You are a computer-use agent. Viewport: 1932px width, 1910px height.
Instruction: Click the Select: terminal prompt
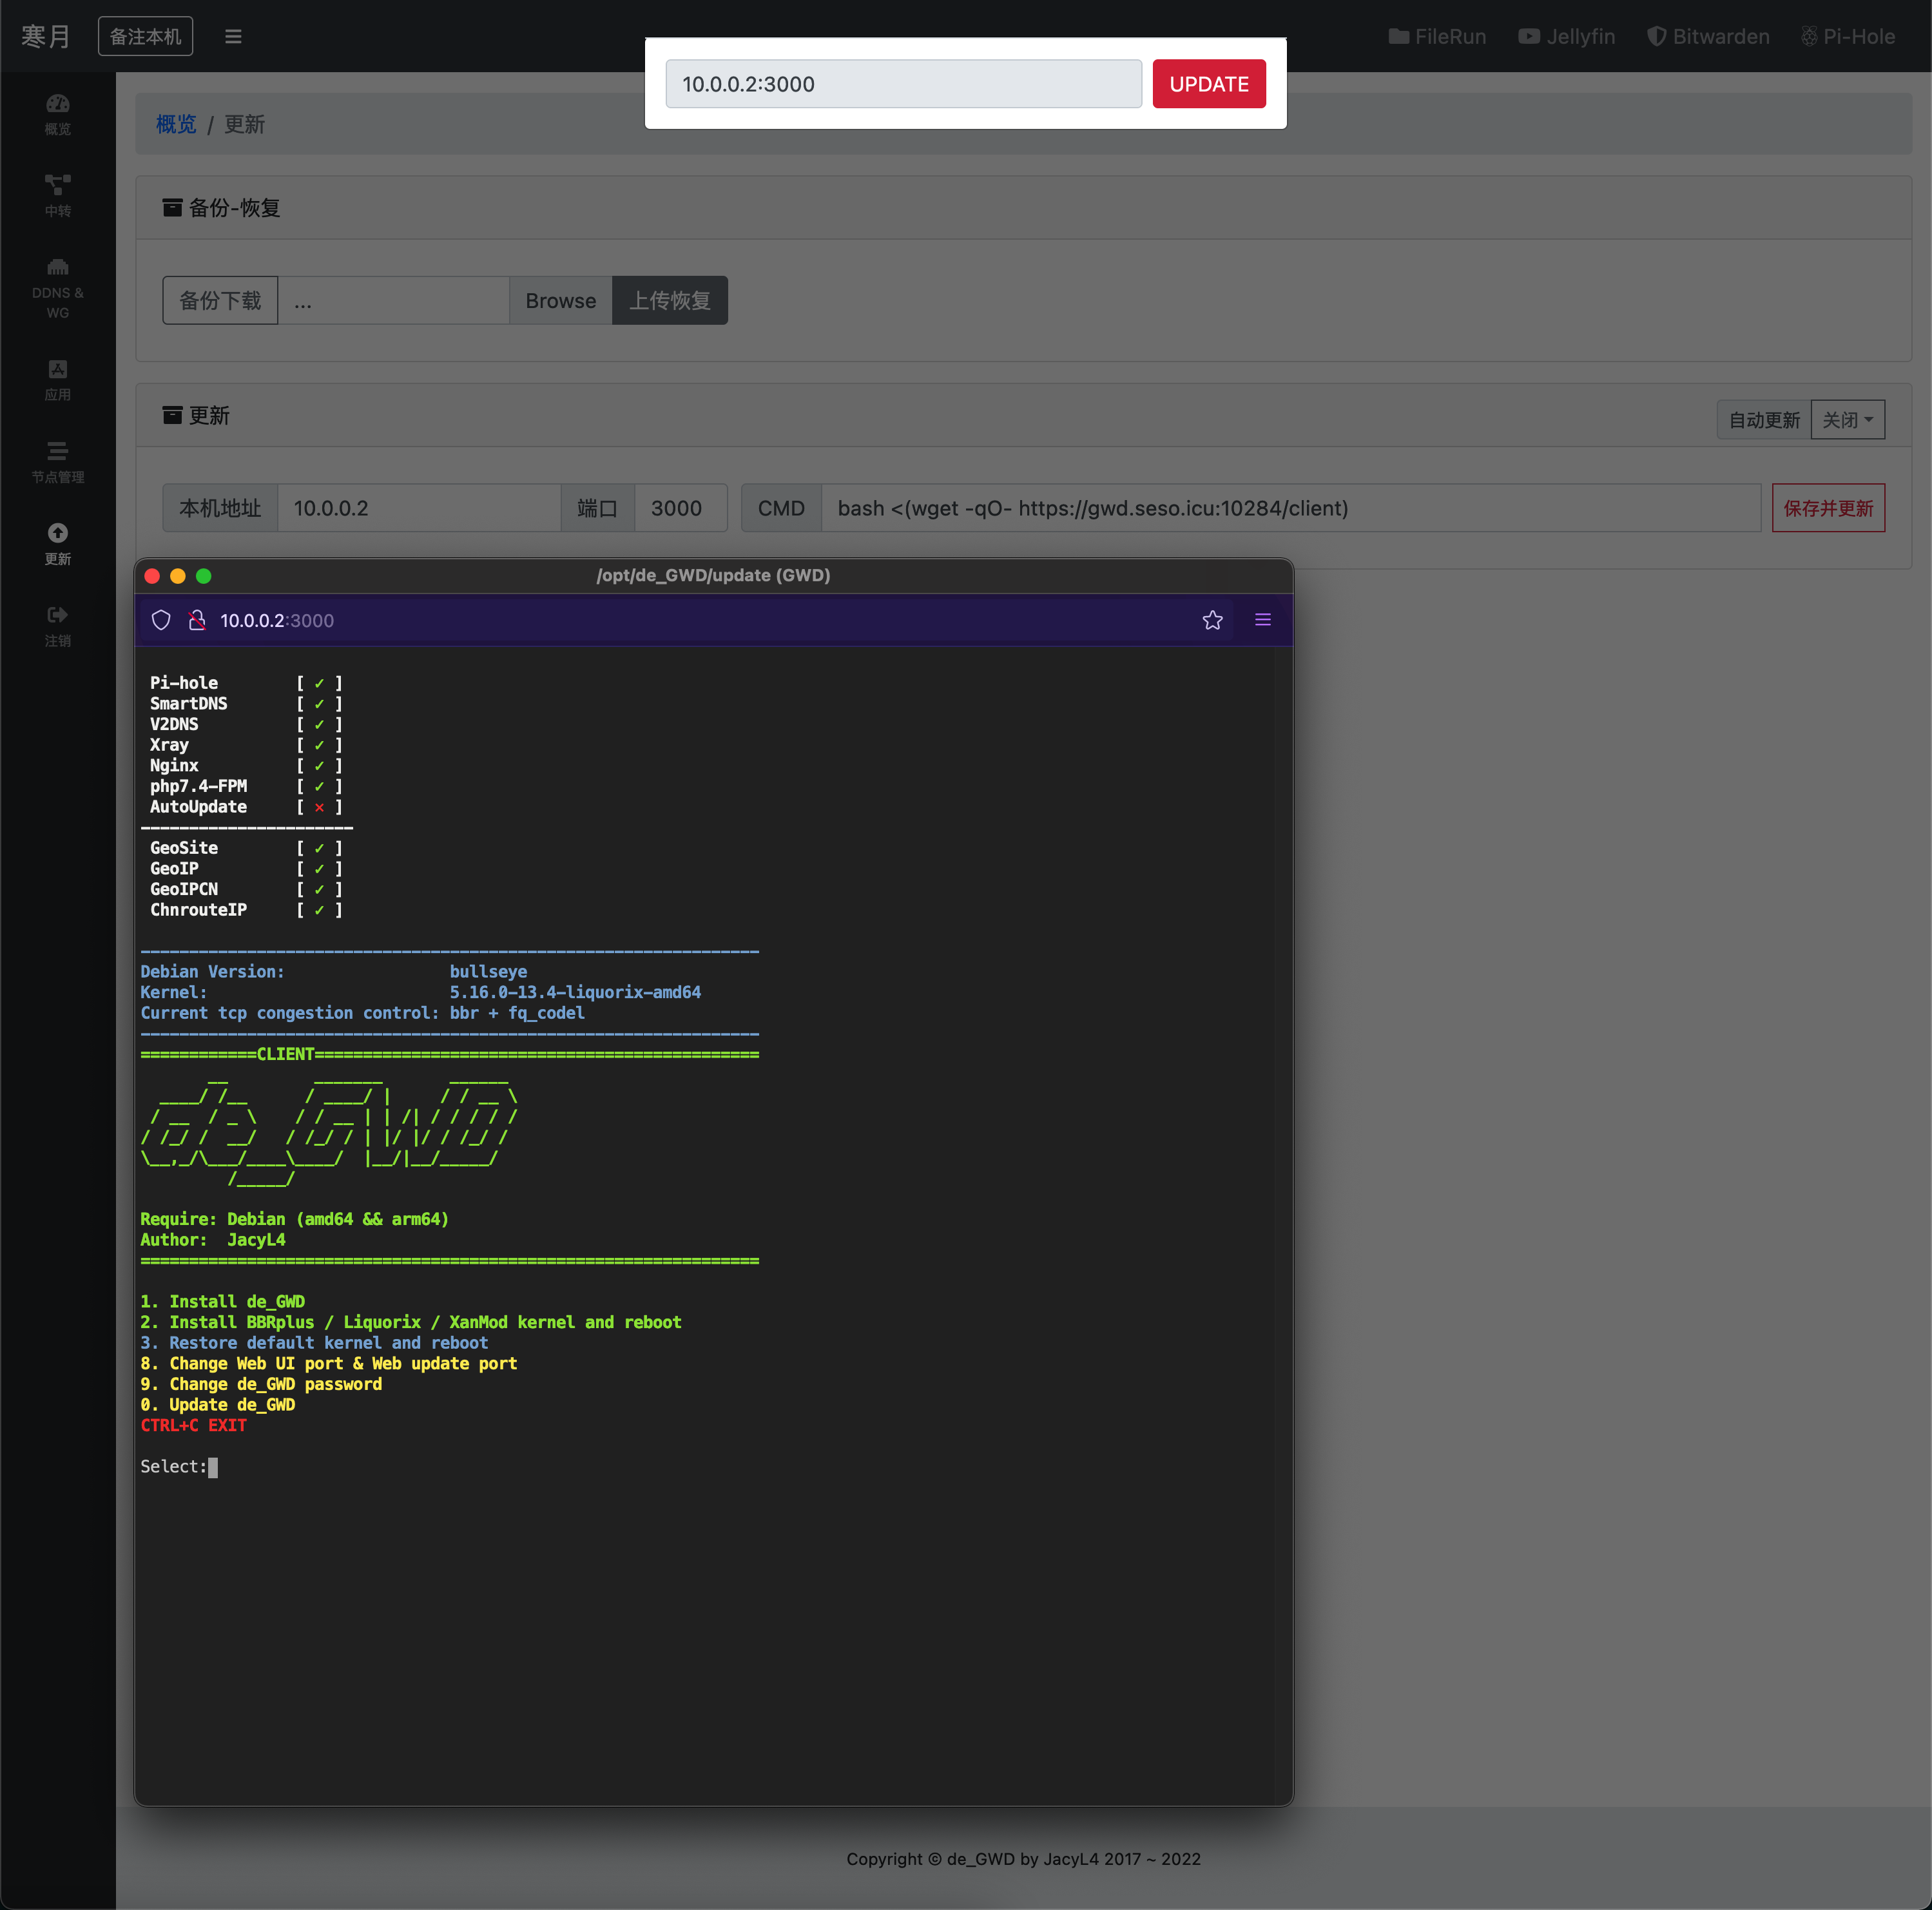click(178, 1466)
